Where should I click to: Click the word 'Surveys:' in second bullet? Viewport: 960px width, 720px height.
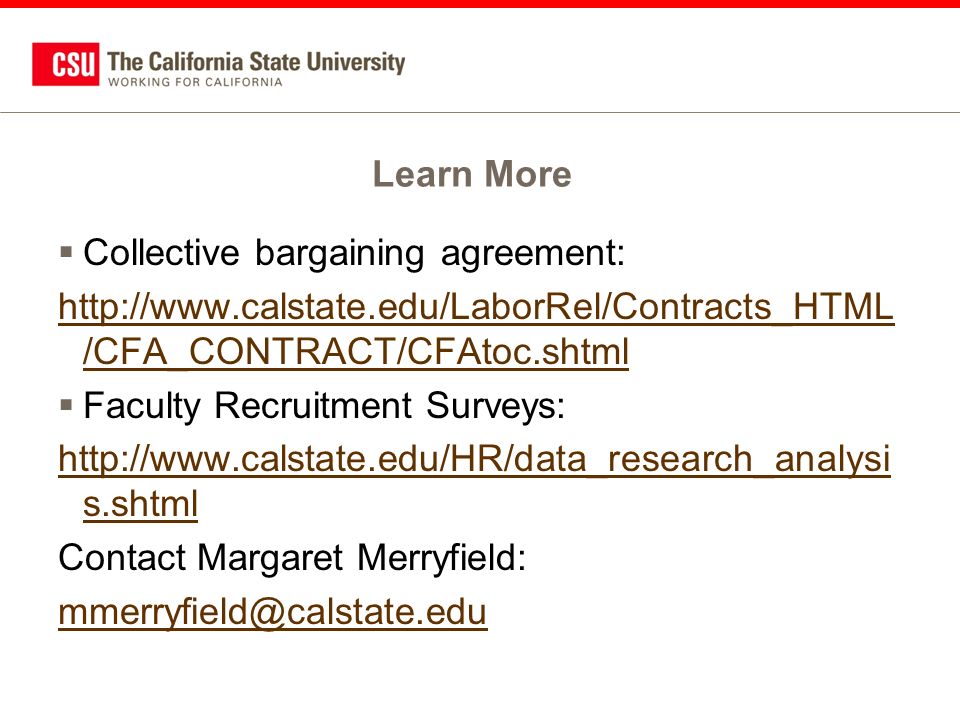click(x=495, y=405)
